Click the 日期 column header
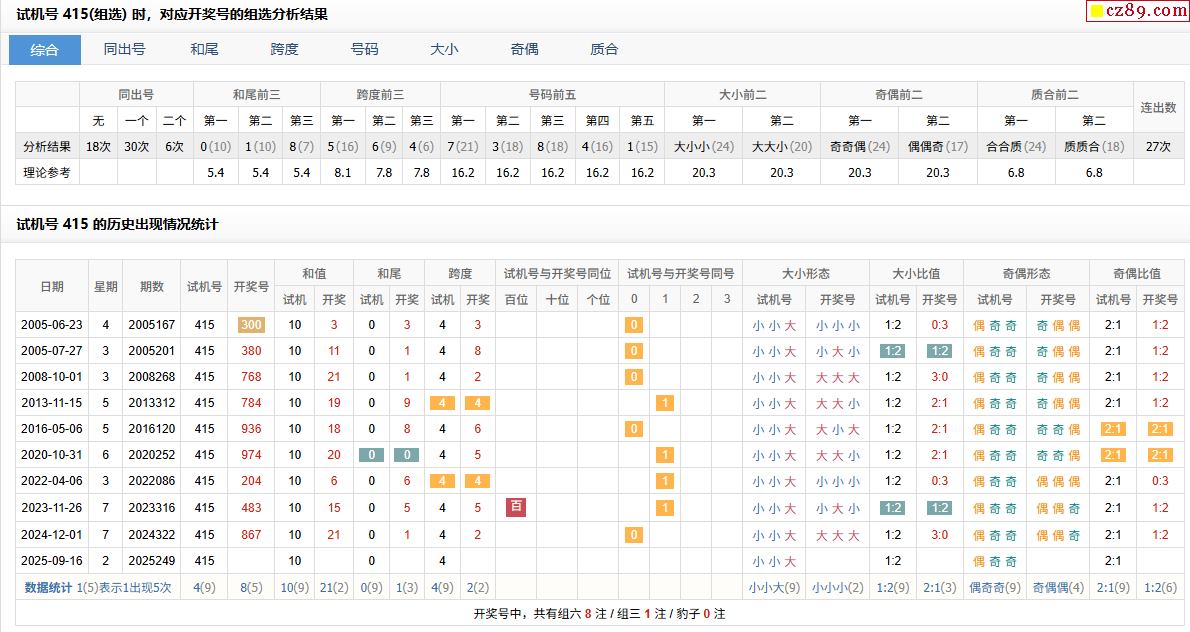Image resolution: width=1190 pixels, height=632 pixels. click(52, 286)
